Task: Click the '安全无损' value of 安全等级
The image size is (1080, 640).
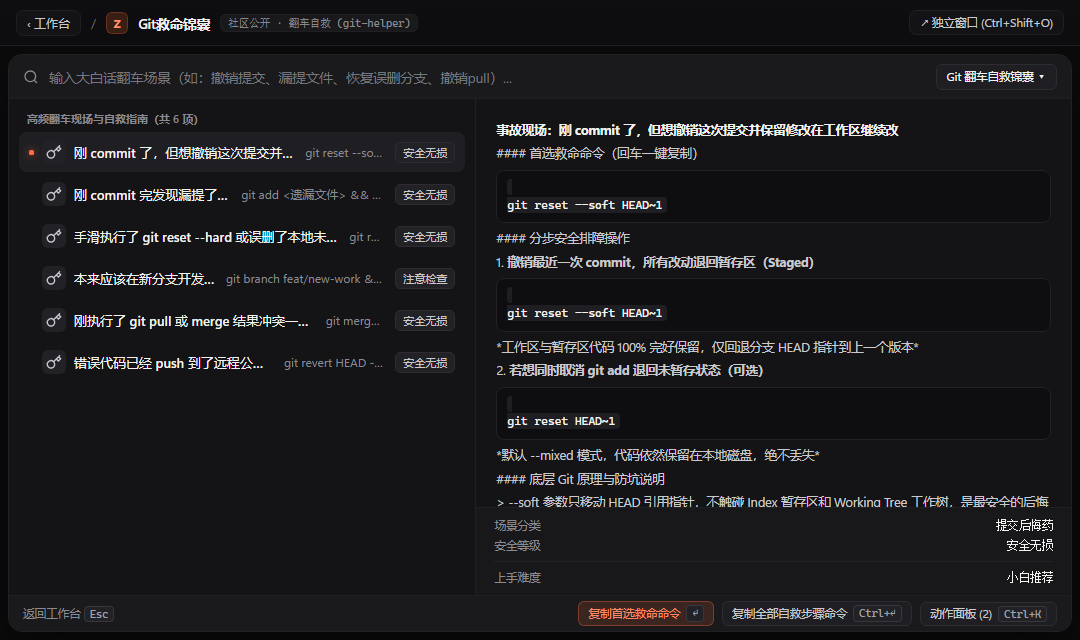Action: 1030,545
